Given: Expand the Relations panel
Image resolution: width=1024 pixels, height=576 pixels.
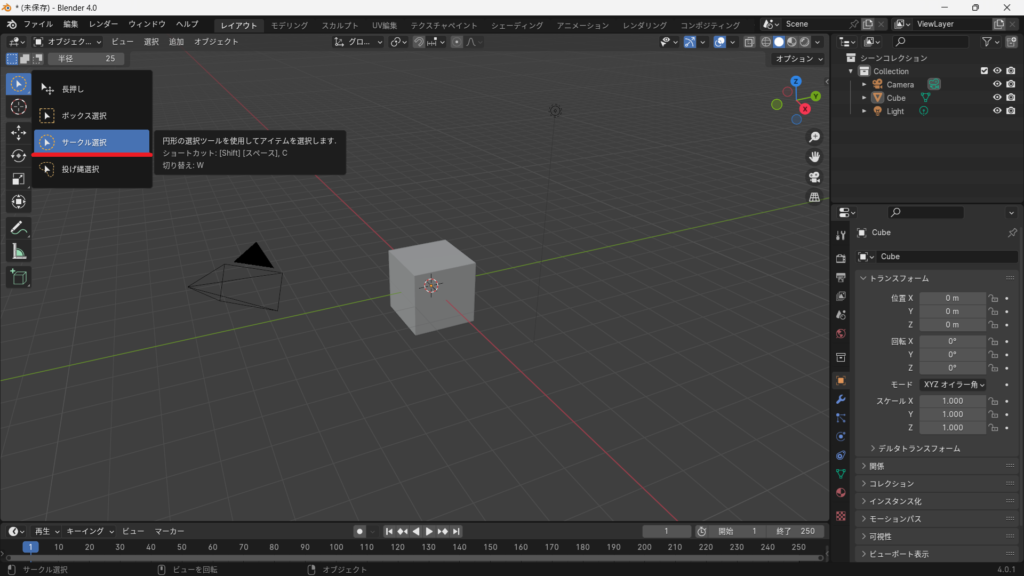Looking at the screenshot, I should pos(875,466).
